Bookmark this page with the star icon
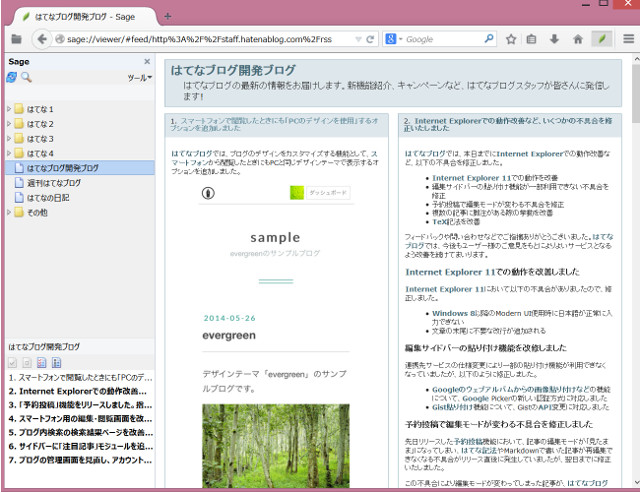The image size is (640, 492). click(x=511, y=39)
